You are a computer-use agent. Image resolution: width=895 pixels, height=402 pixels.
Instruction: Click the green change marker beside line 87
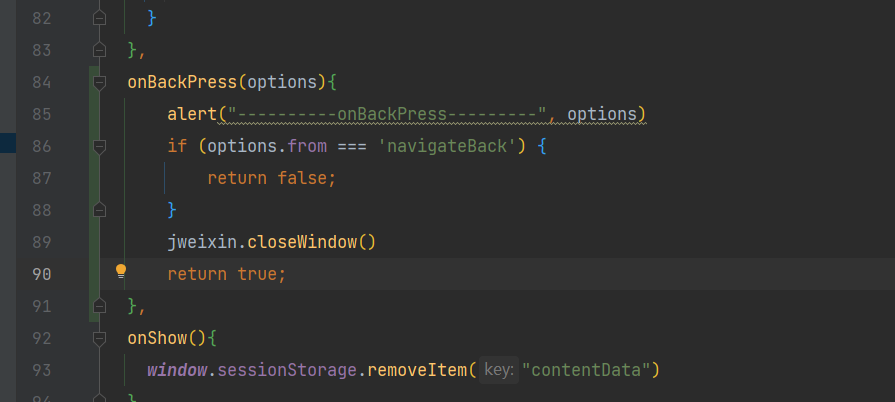pos(94,179)
